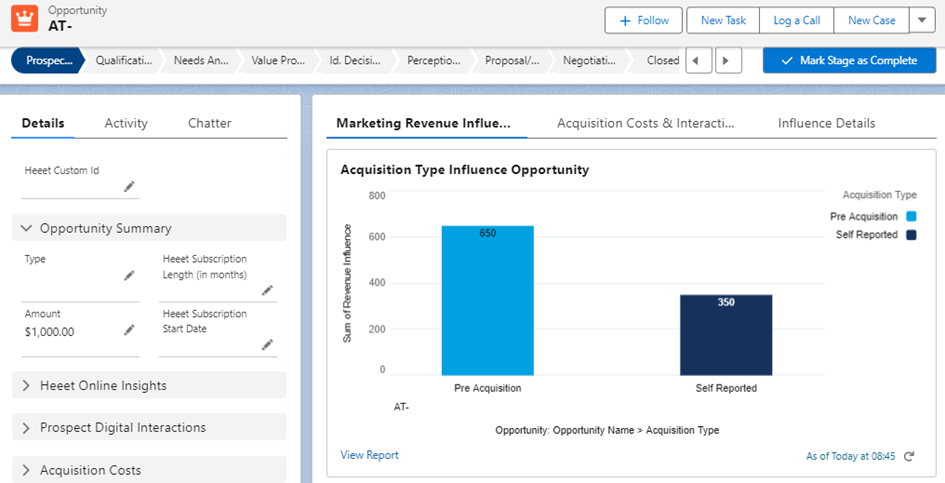Image resolution: width=945 pixels, height=483 pixels.
Task: Click the Self Reported legend color swatch
Action: (x=911, y=235)
